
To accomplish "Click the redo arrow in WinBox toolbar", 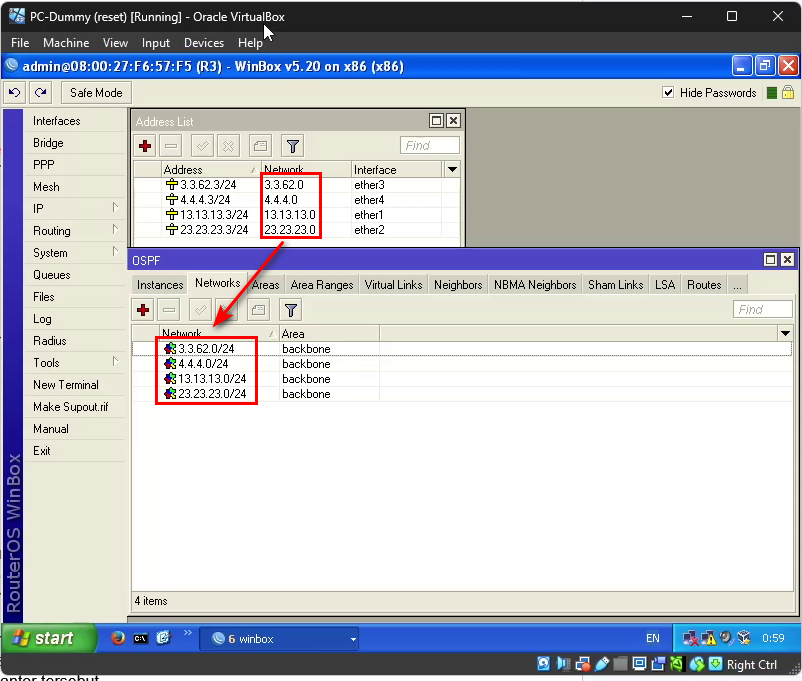I will [x=40, y=93].
